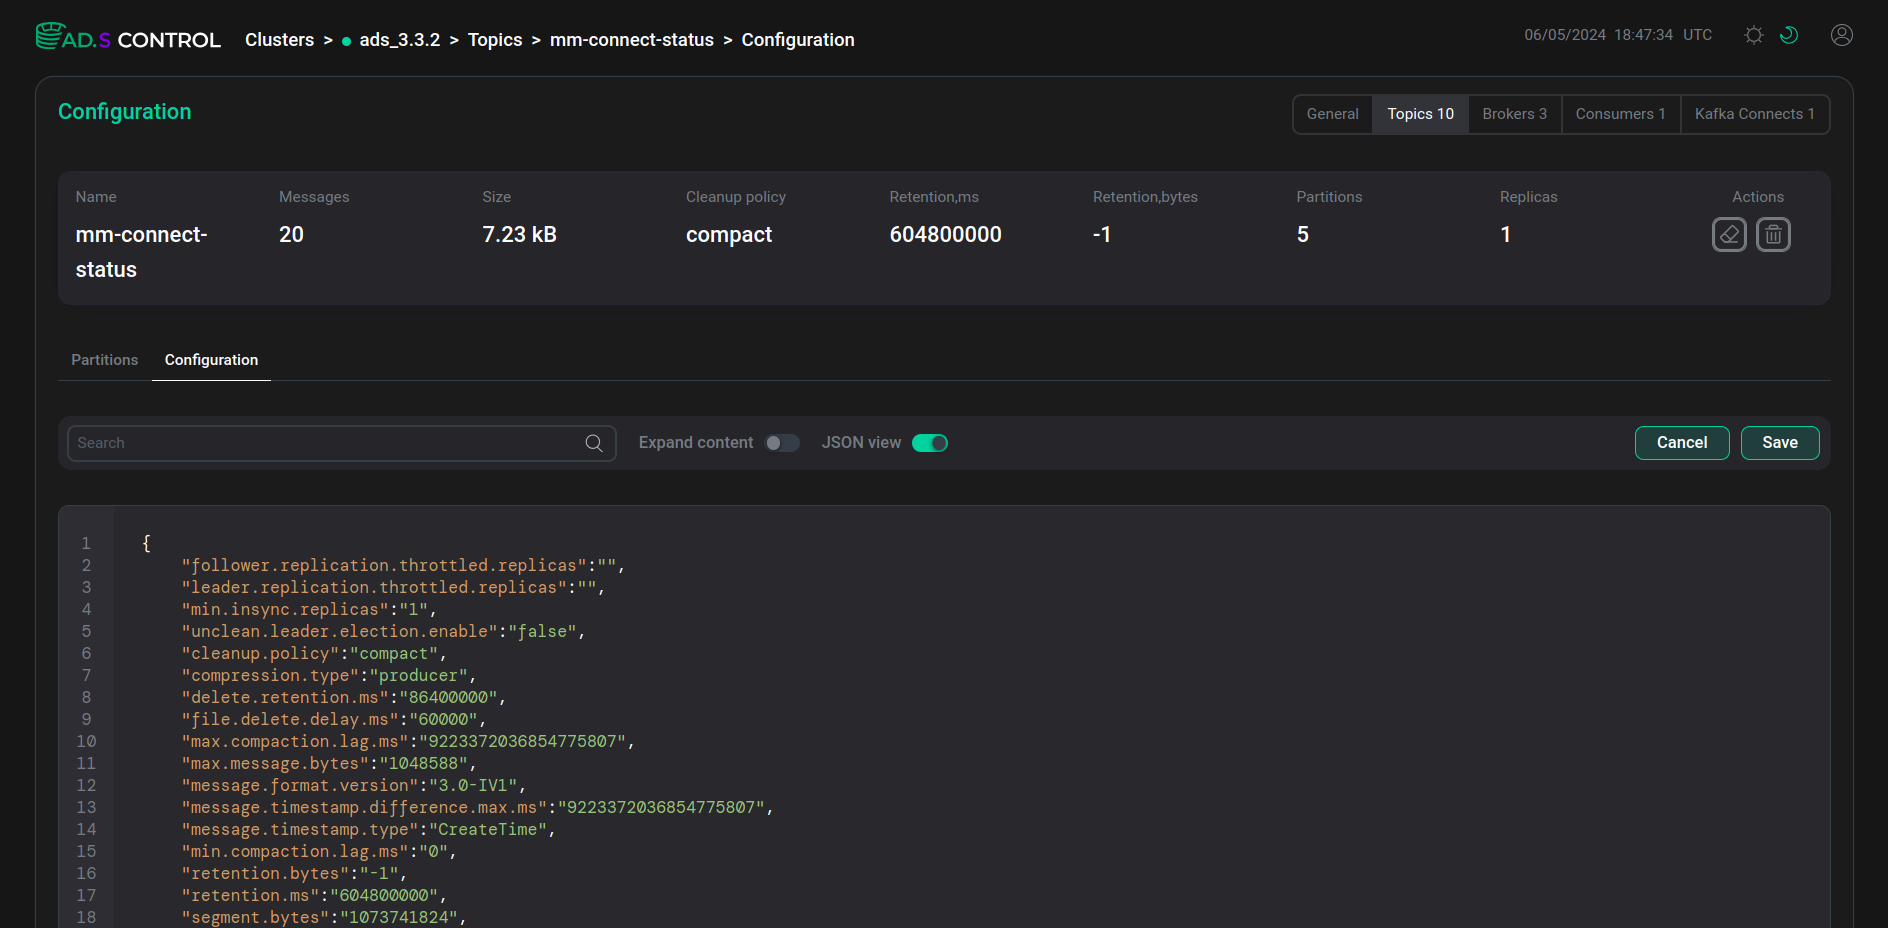Click the "unclean.leader.election.enable" JSON line
The width and height of the screenshot is (1888, 928).
[383, 631]
